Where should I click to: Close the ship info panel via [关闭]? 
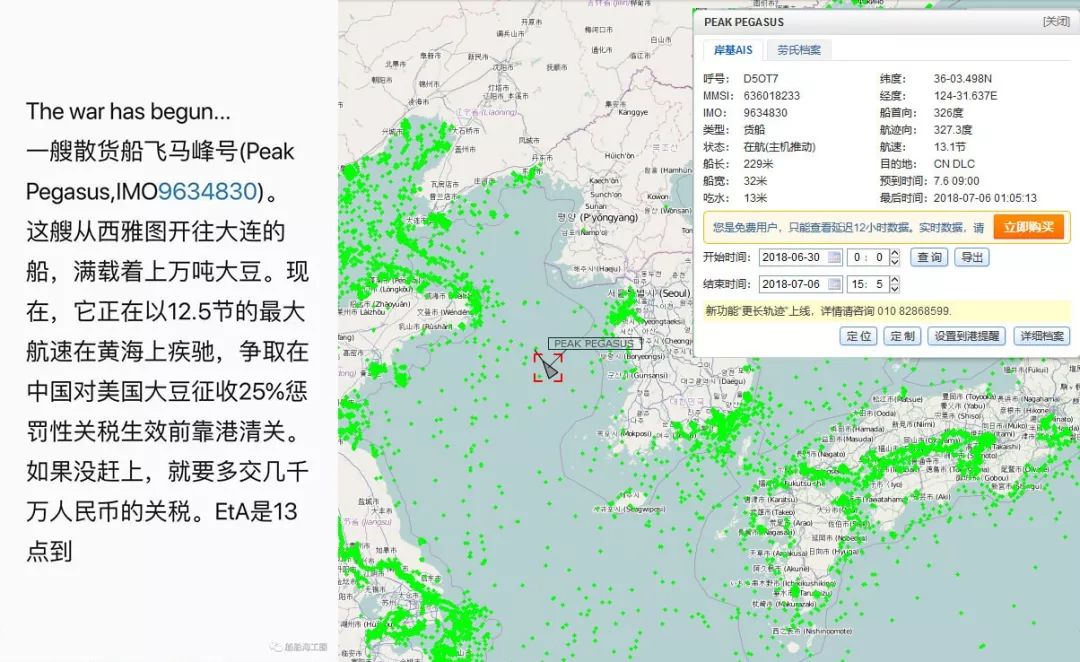[x=1056, y=21]
